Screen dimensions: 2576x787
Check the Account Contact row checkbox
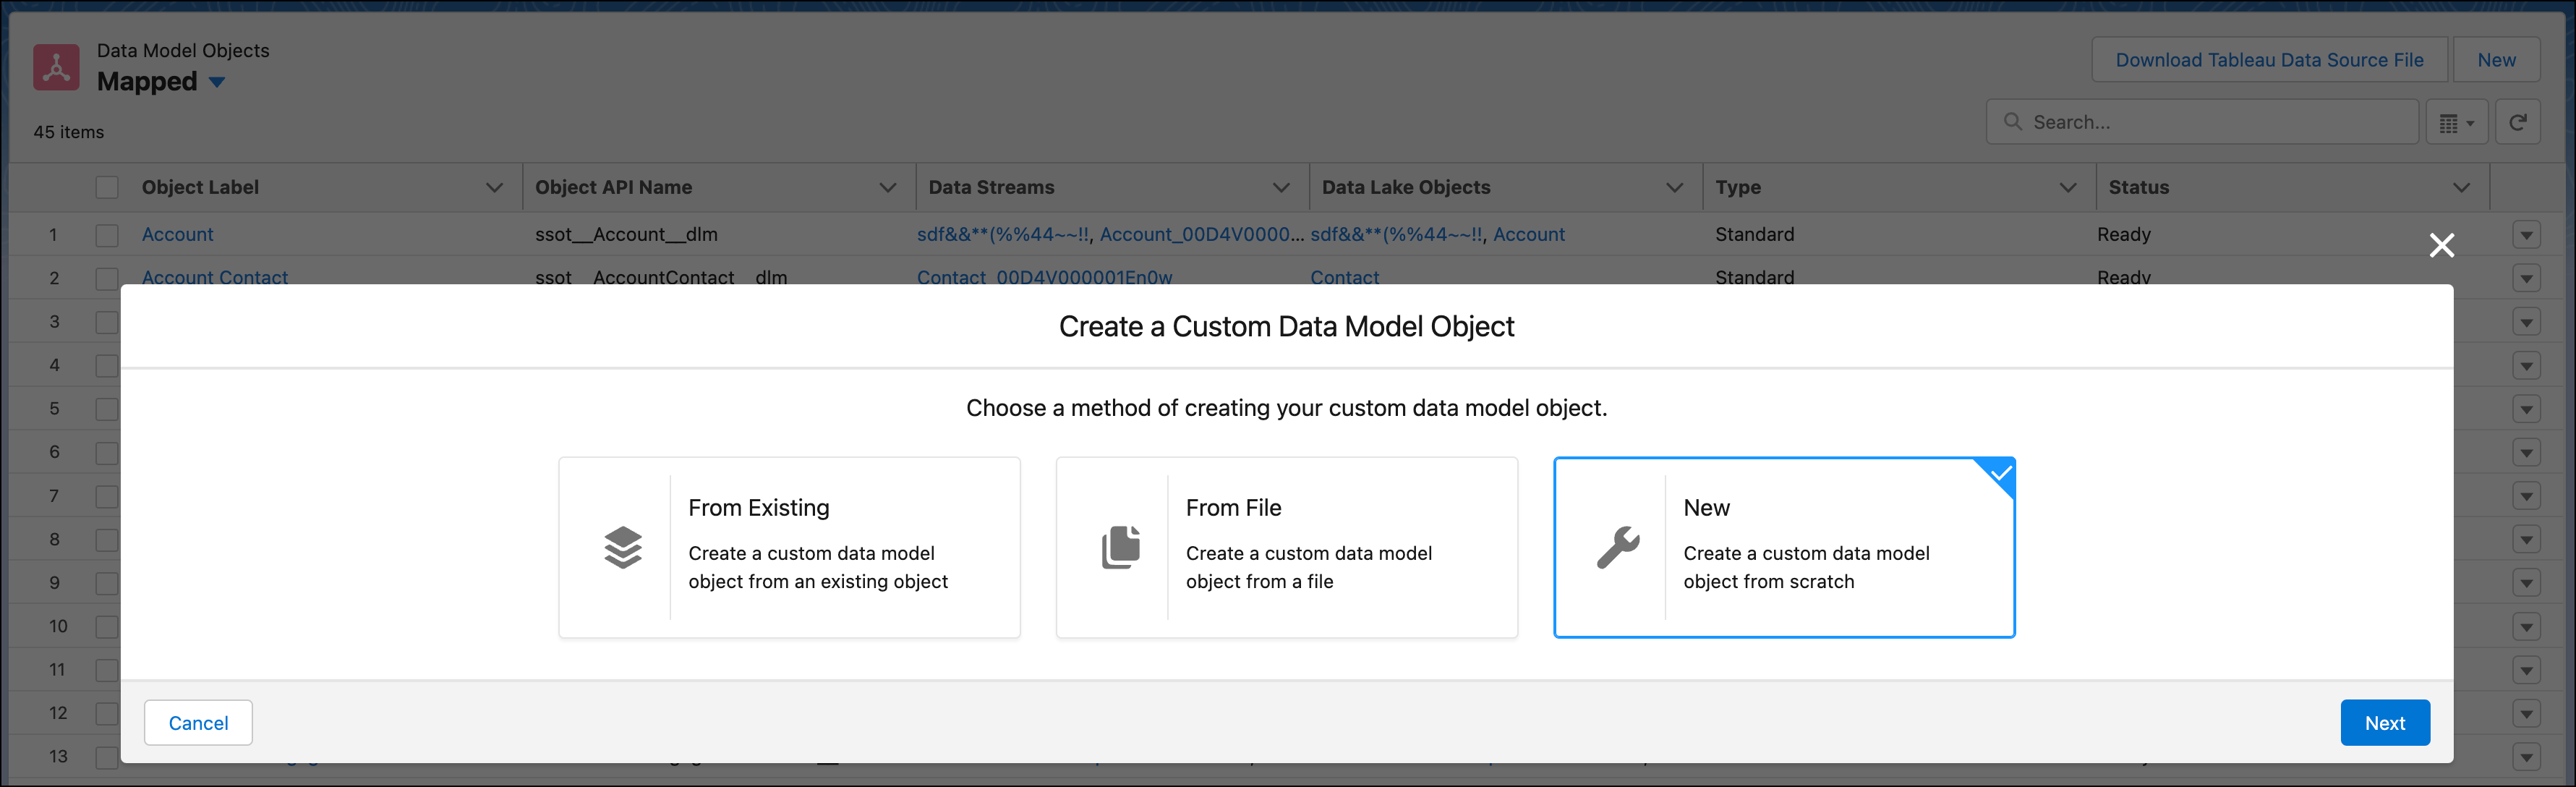[x=107, y=278]
